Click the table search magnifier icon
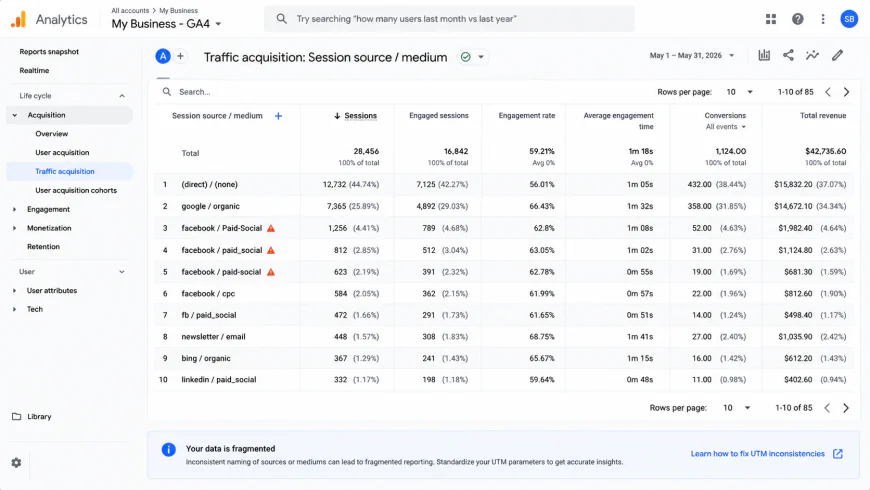870x490 pixels. click(x=166, y=92)
